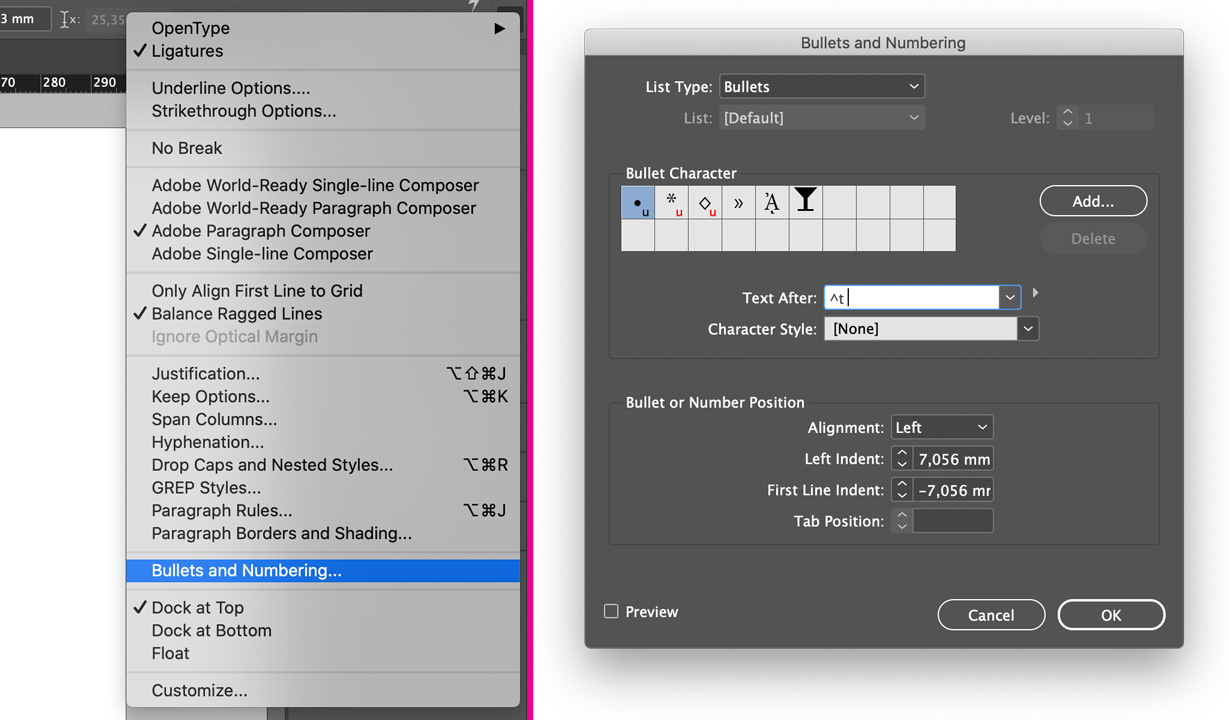The height and width of the screenshot is (720, 1229).
Task: Confirm dialog with the OK button
Action: pos(1111,614)
